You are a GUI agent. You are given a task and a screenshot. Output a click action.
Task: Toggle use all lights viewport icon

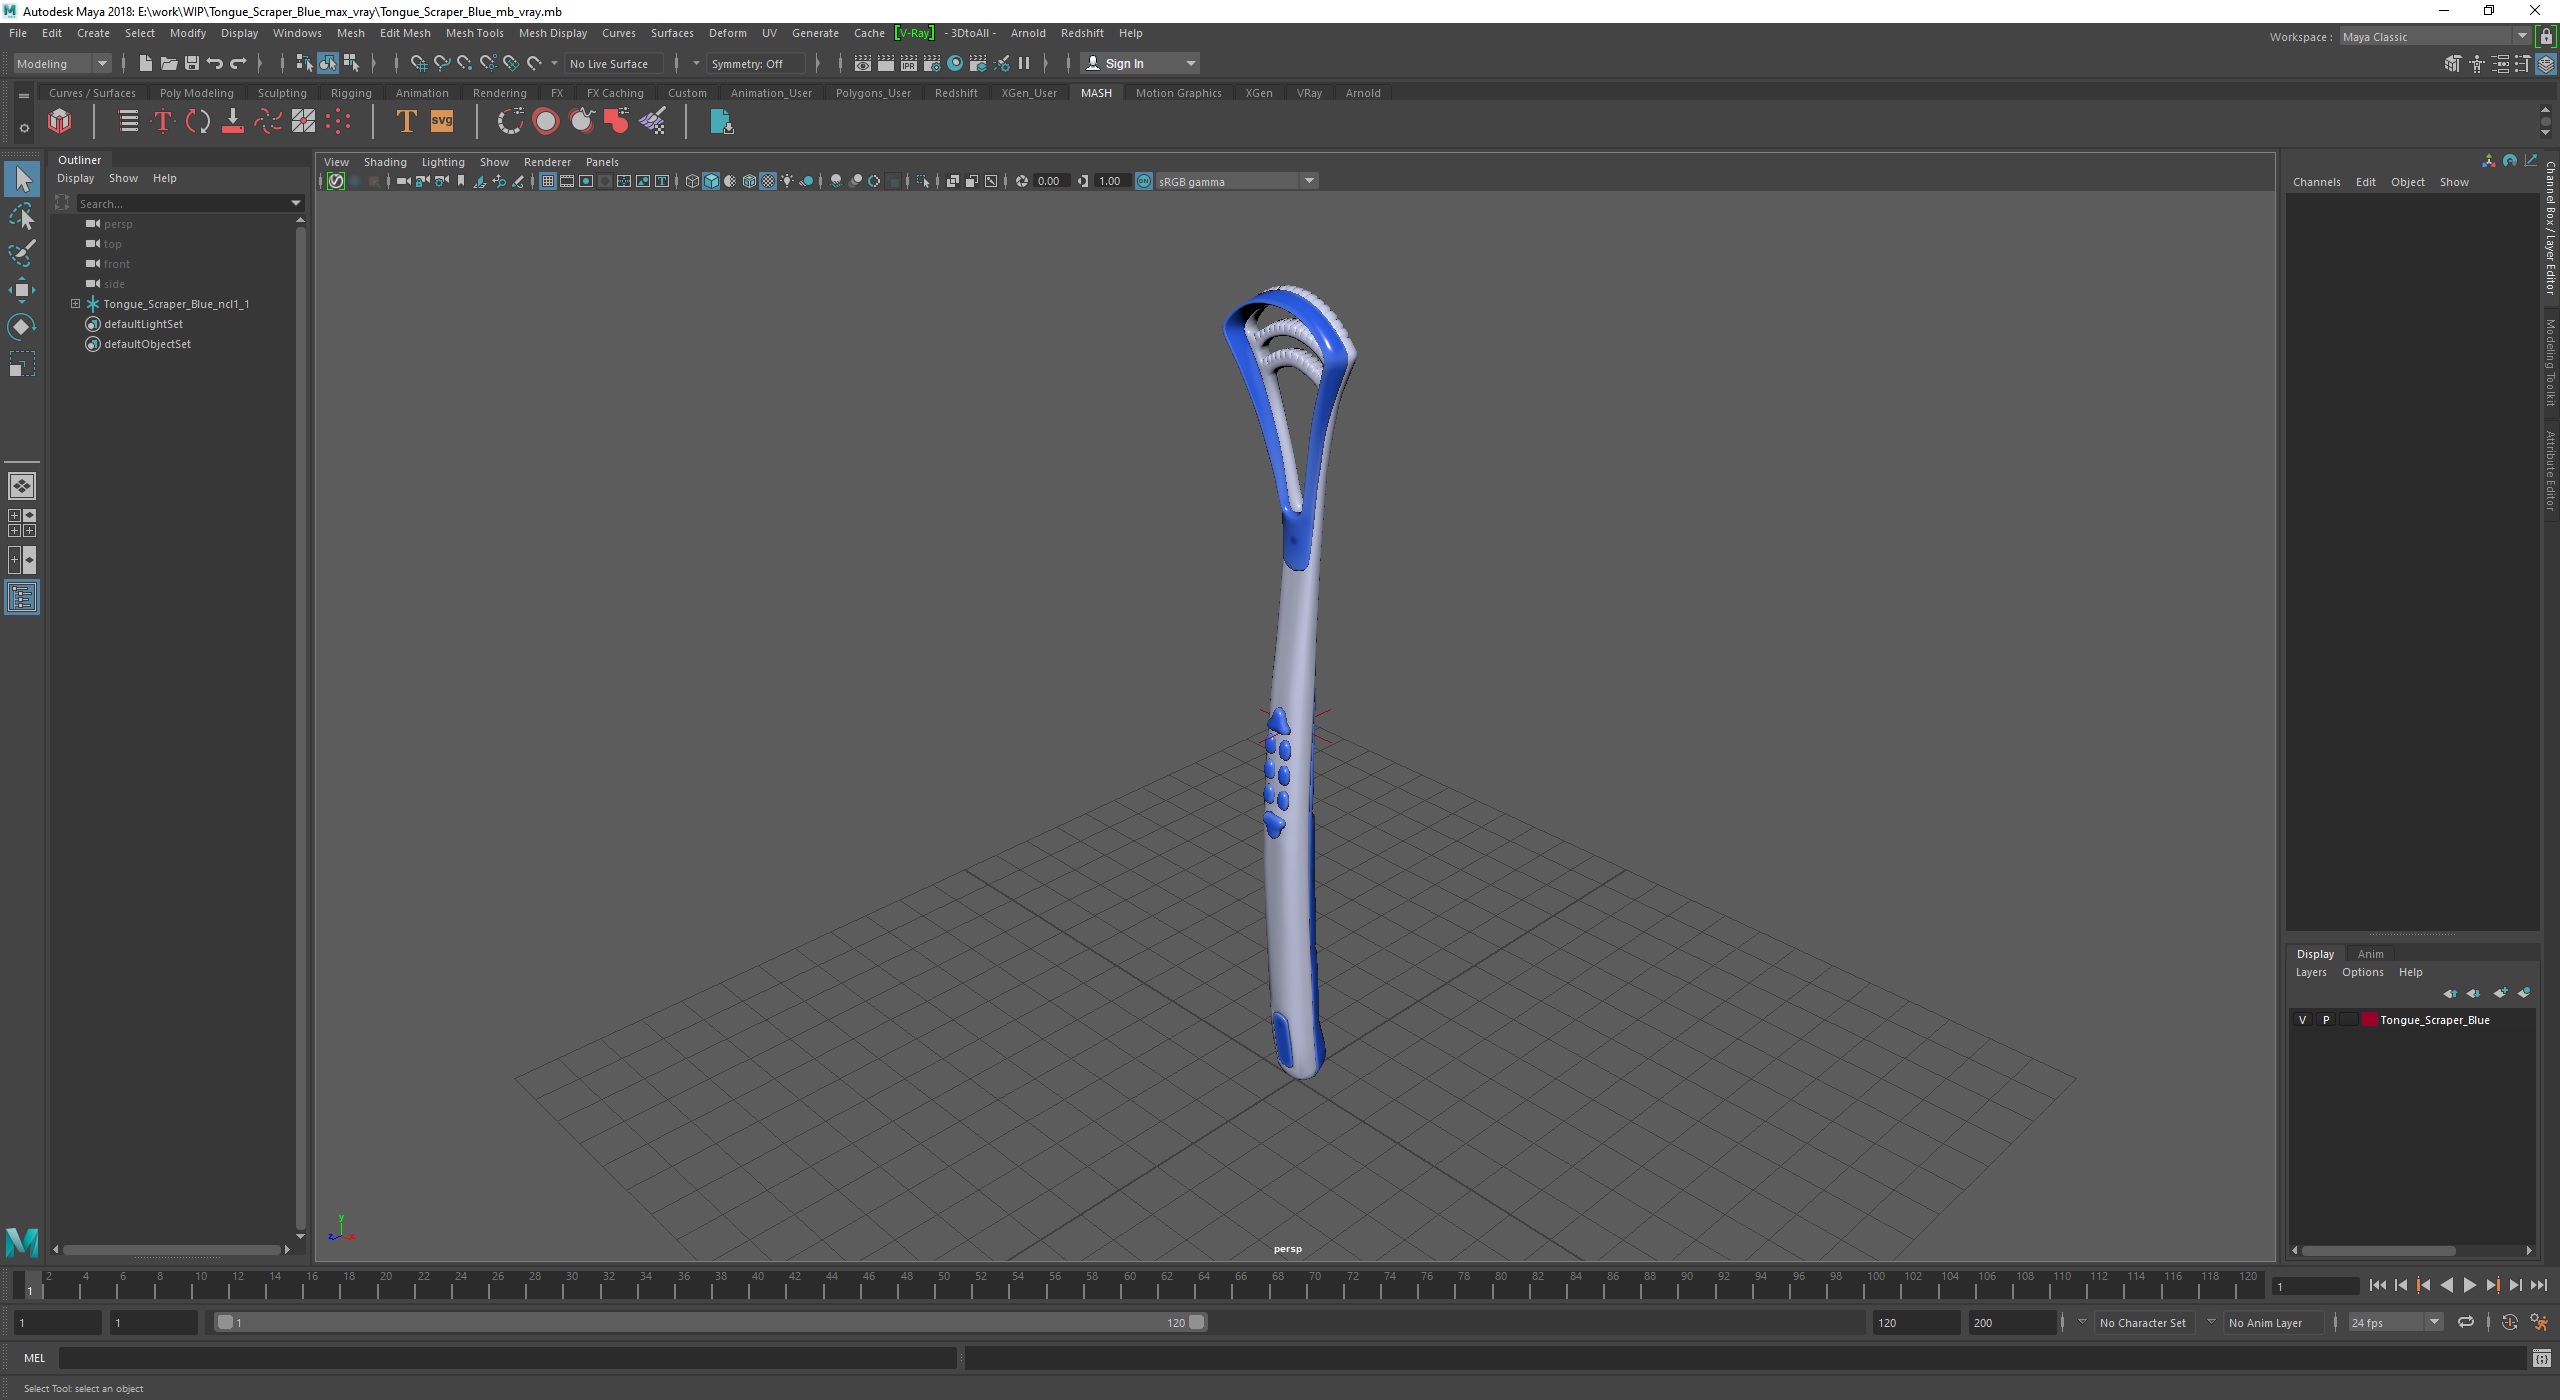(x=787, y=181)
